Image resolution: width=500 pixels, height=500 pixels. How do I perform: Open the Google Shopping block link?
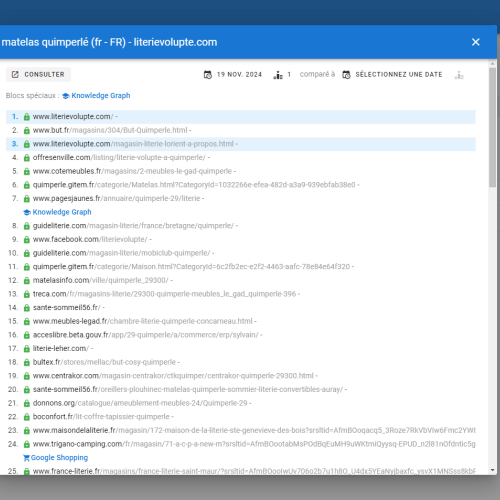tap(59, 458)
